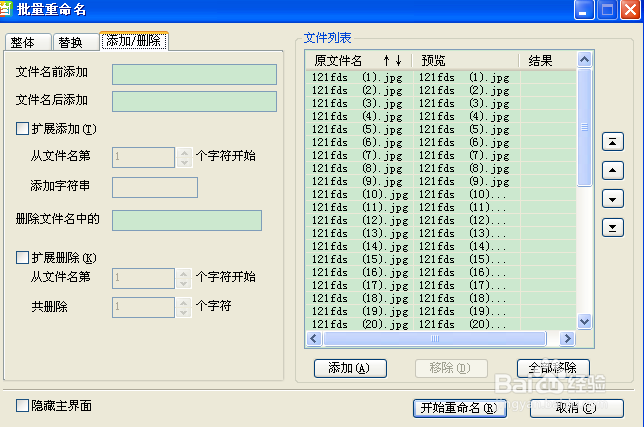
Task: Click the vertical scrollbar thumb
Action: click(x=584, y=127)
